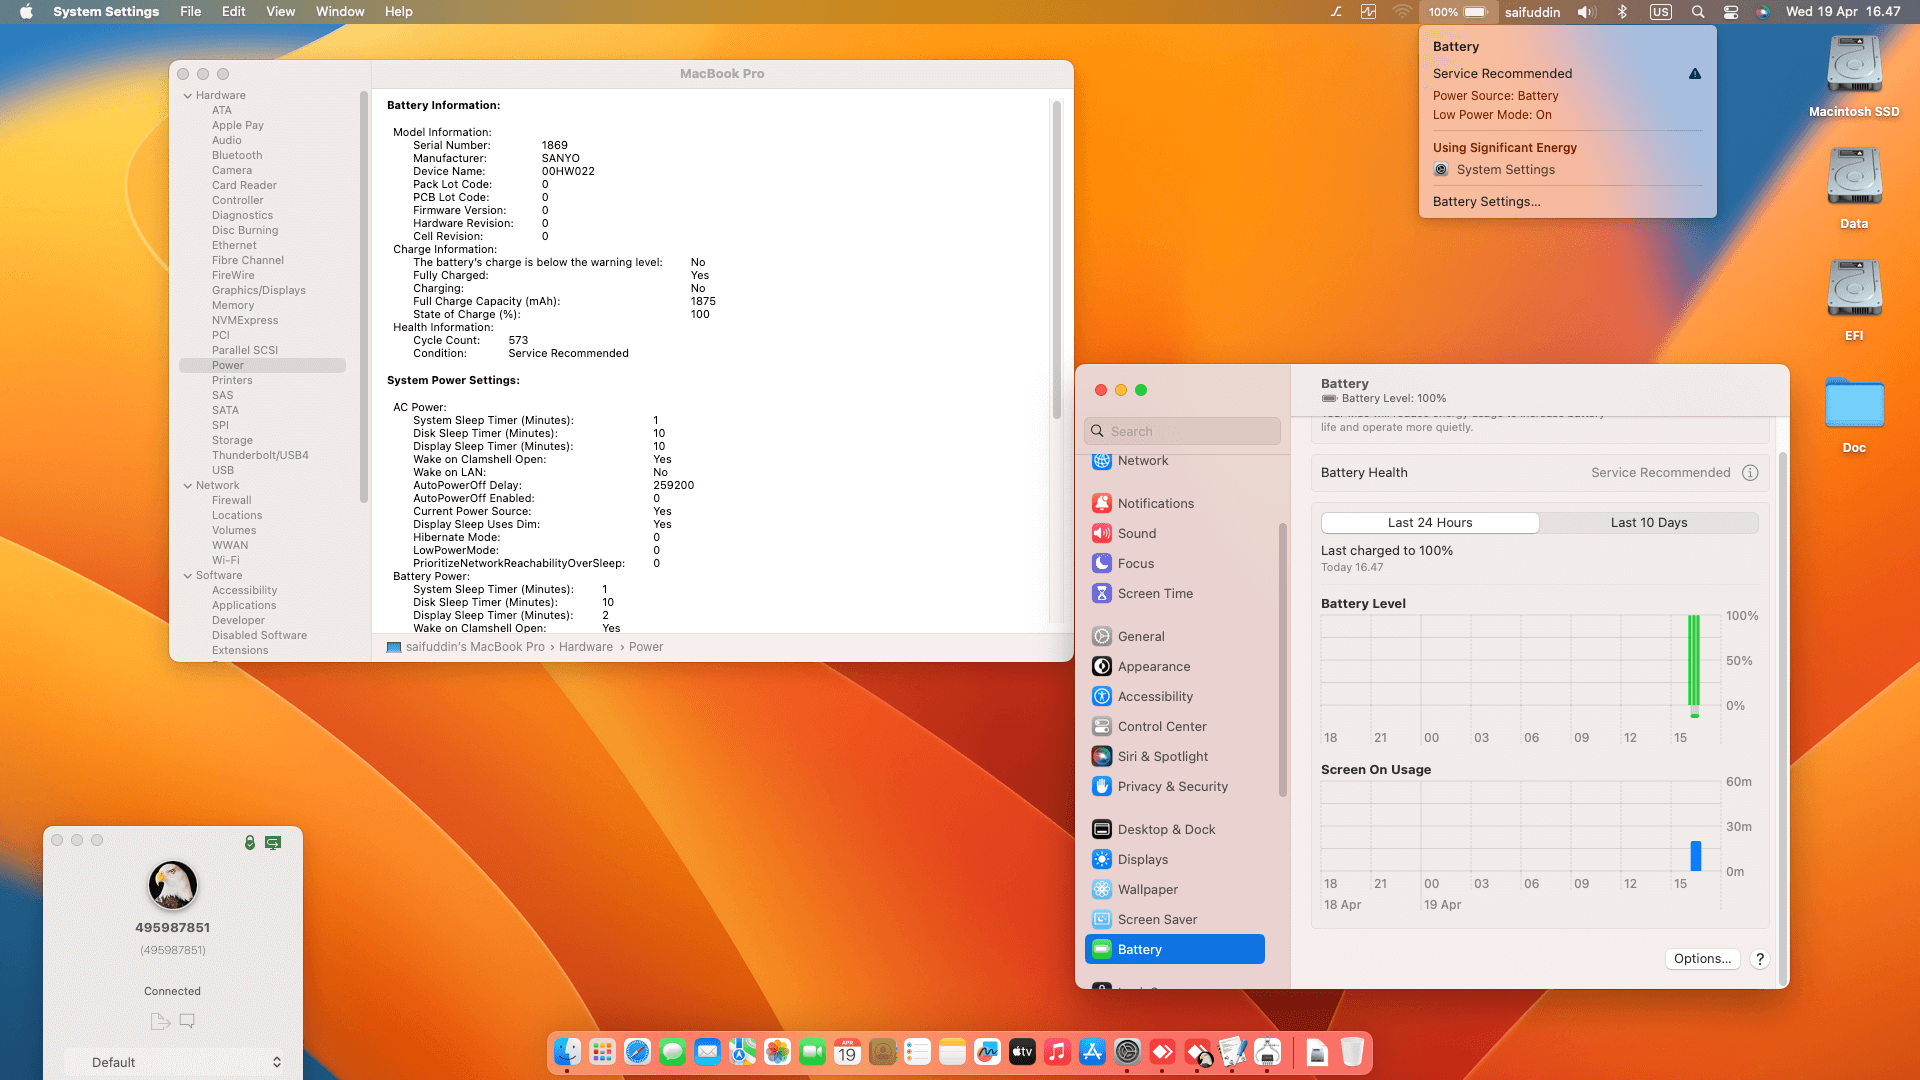Switch to the Last 10 Days tab

click(1649, 522)
